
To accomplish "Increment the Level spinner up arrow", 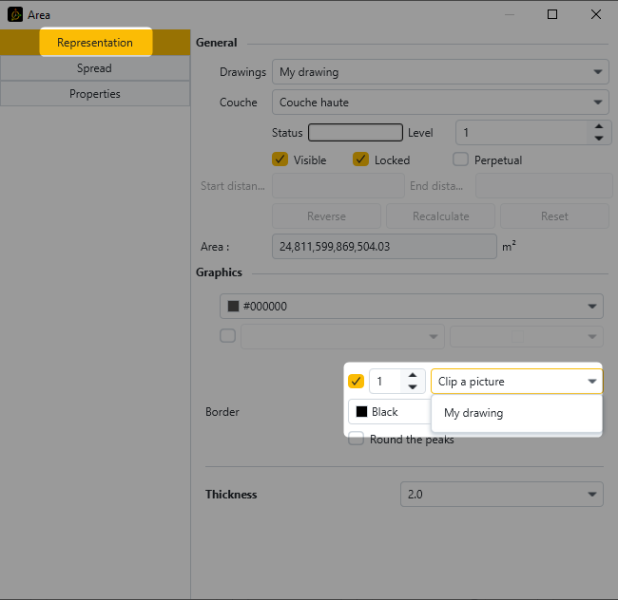I will pyautogui.click(x=598, y=127).
